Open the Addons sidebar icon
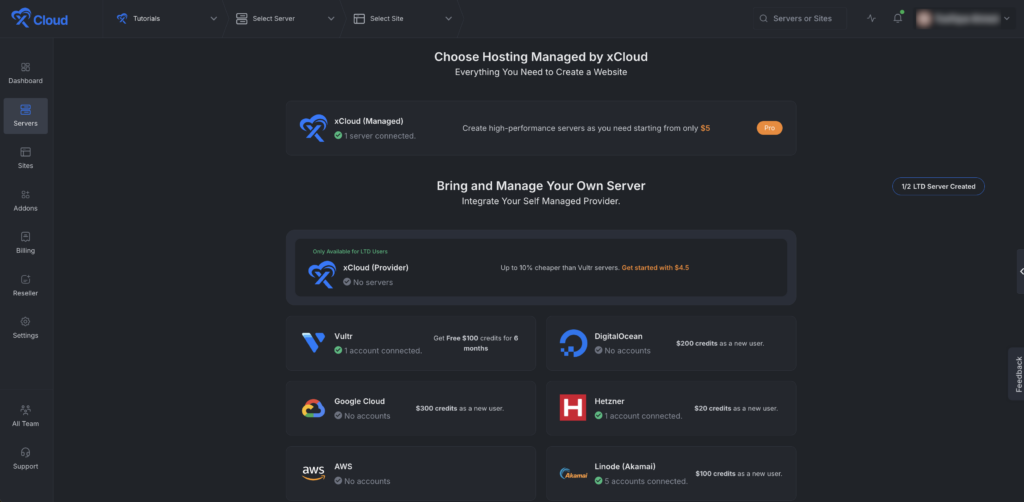Image resolution: width=1024 pixels, height=502 pixels. 25,195
